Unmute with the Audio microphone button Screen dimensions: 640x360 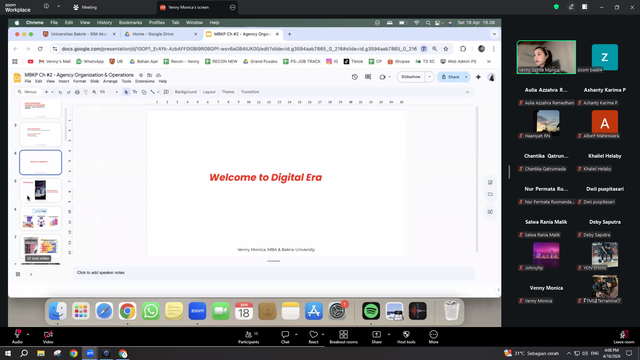[x=17, y=336]
